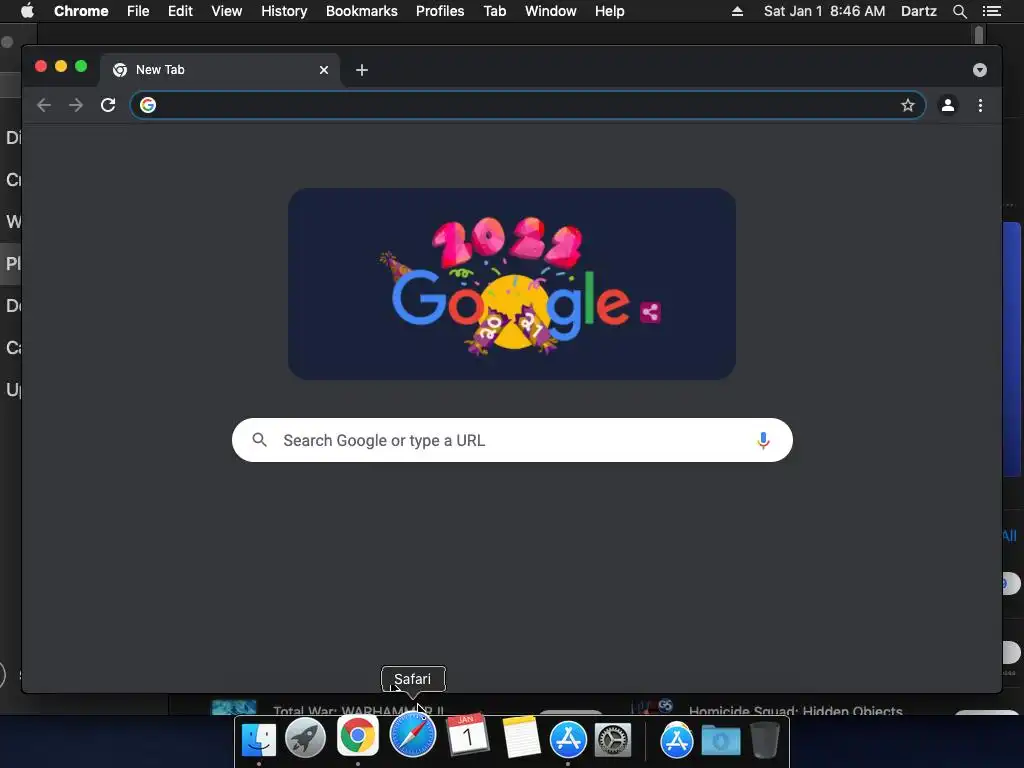Open the App Store icon left of System Preferences
This screenshot has width=1024, height=768.
pos(568,739)
